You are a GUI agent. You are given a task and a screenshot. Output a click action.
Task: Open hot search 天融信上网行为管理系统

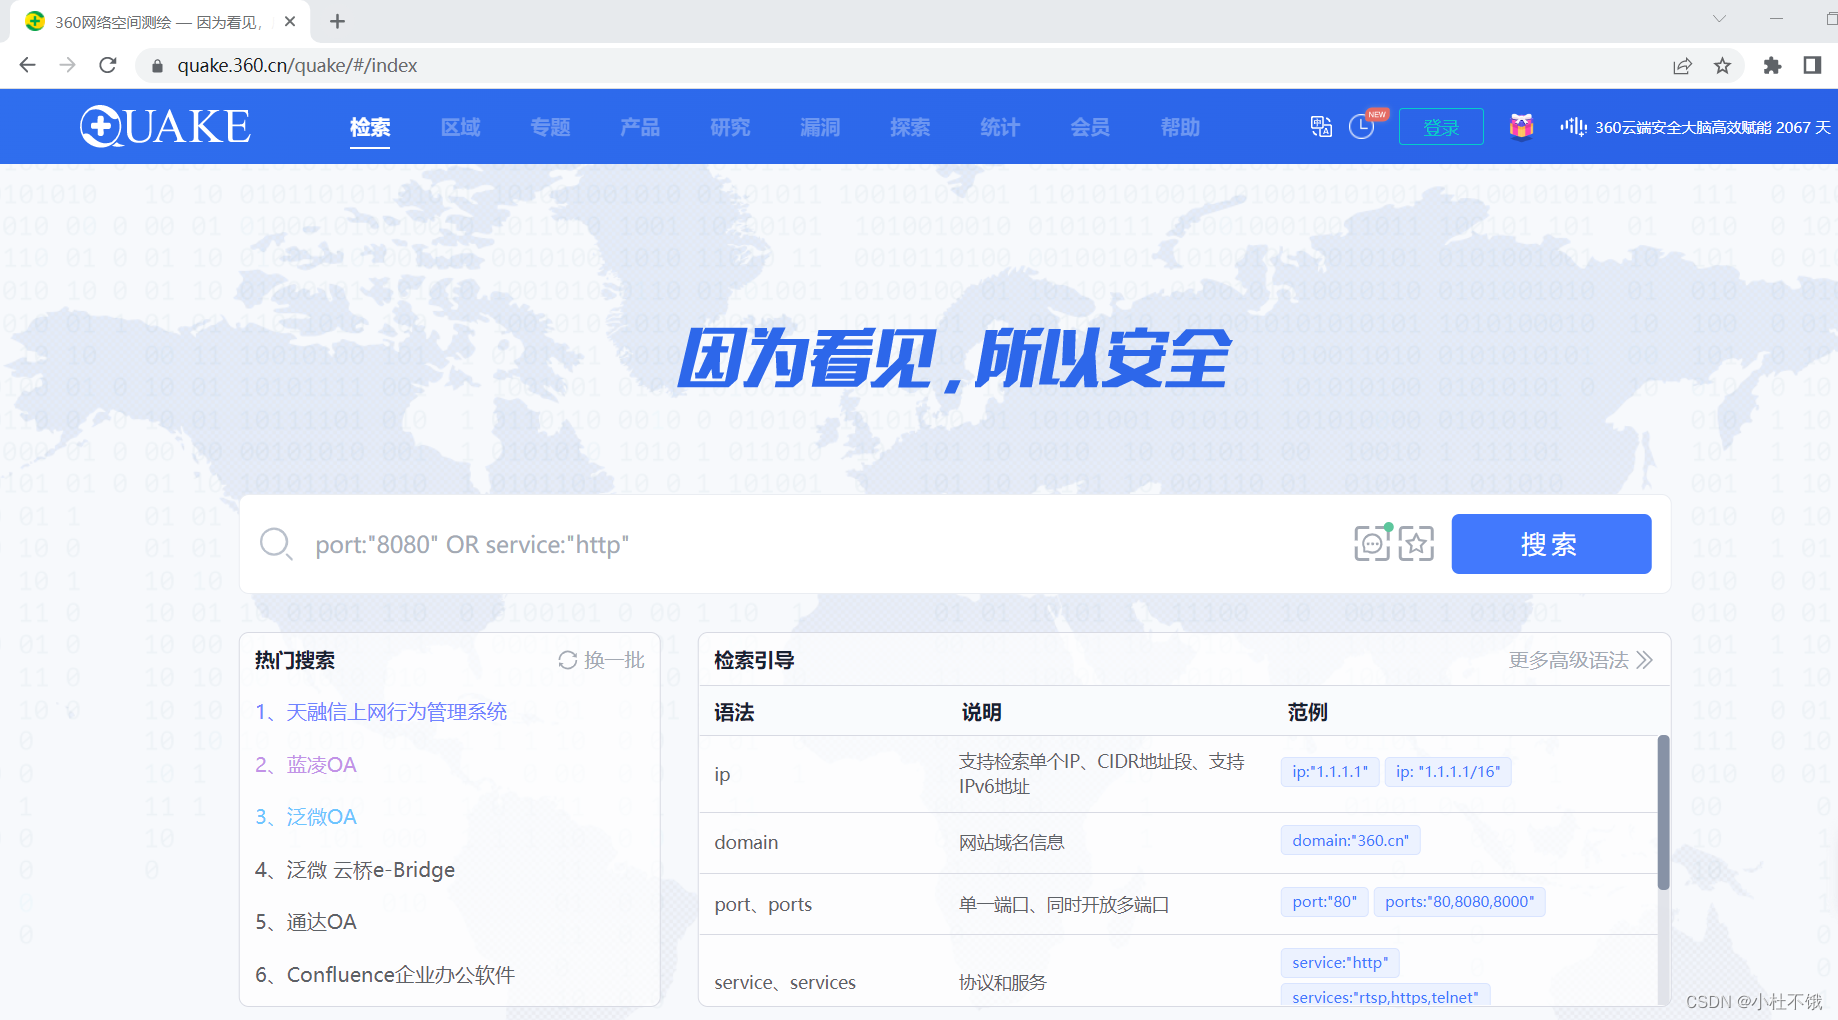click(x=381, y=712)
